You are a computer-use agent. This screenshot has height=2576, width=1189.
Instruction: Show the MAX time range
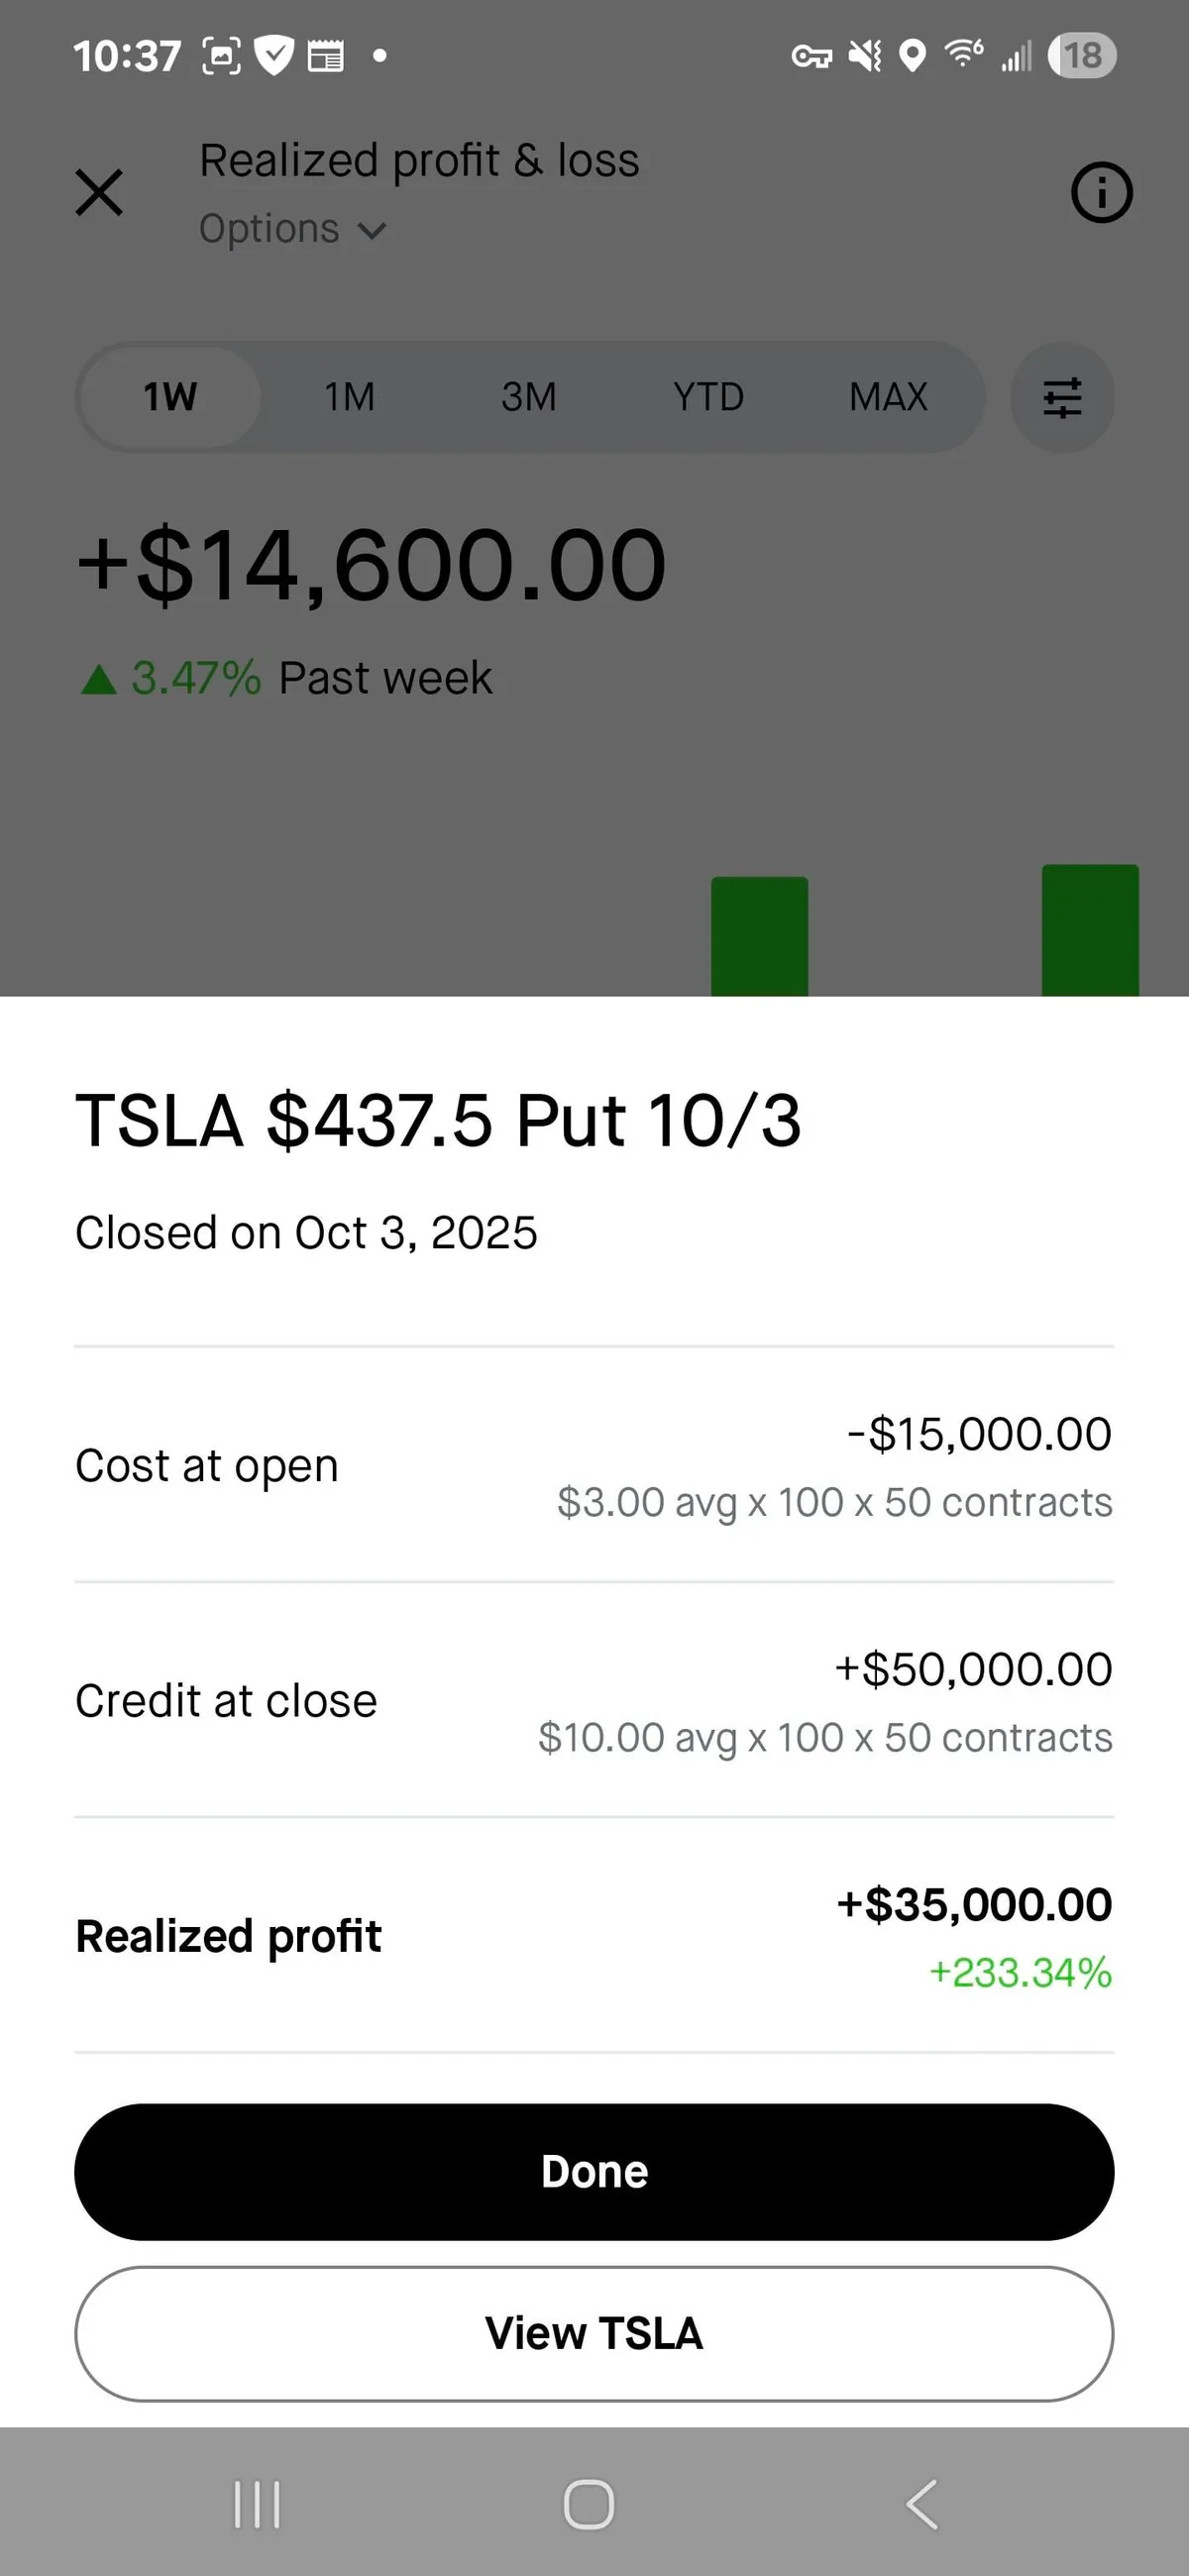coord(888,397)
